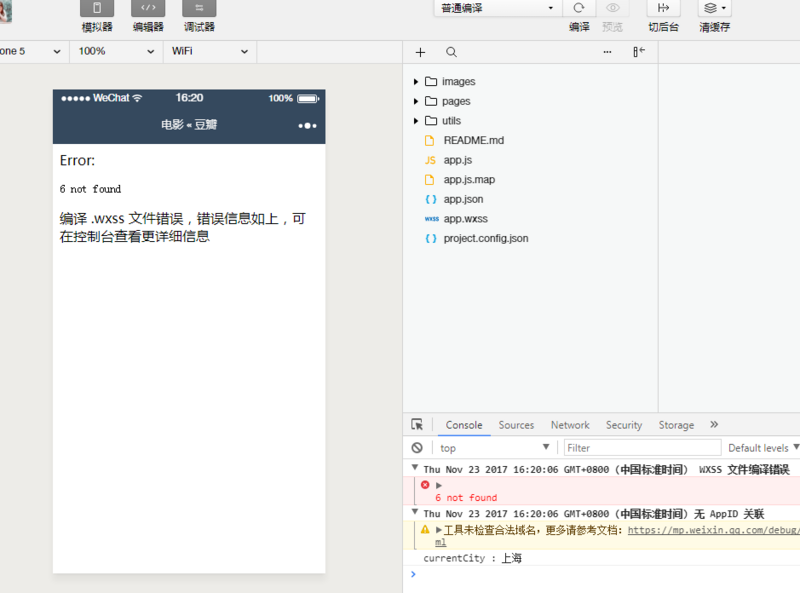Switch to the Security tab

(624, 425)
